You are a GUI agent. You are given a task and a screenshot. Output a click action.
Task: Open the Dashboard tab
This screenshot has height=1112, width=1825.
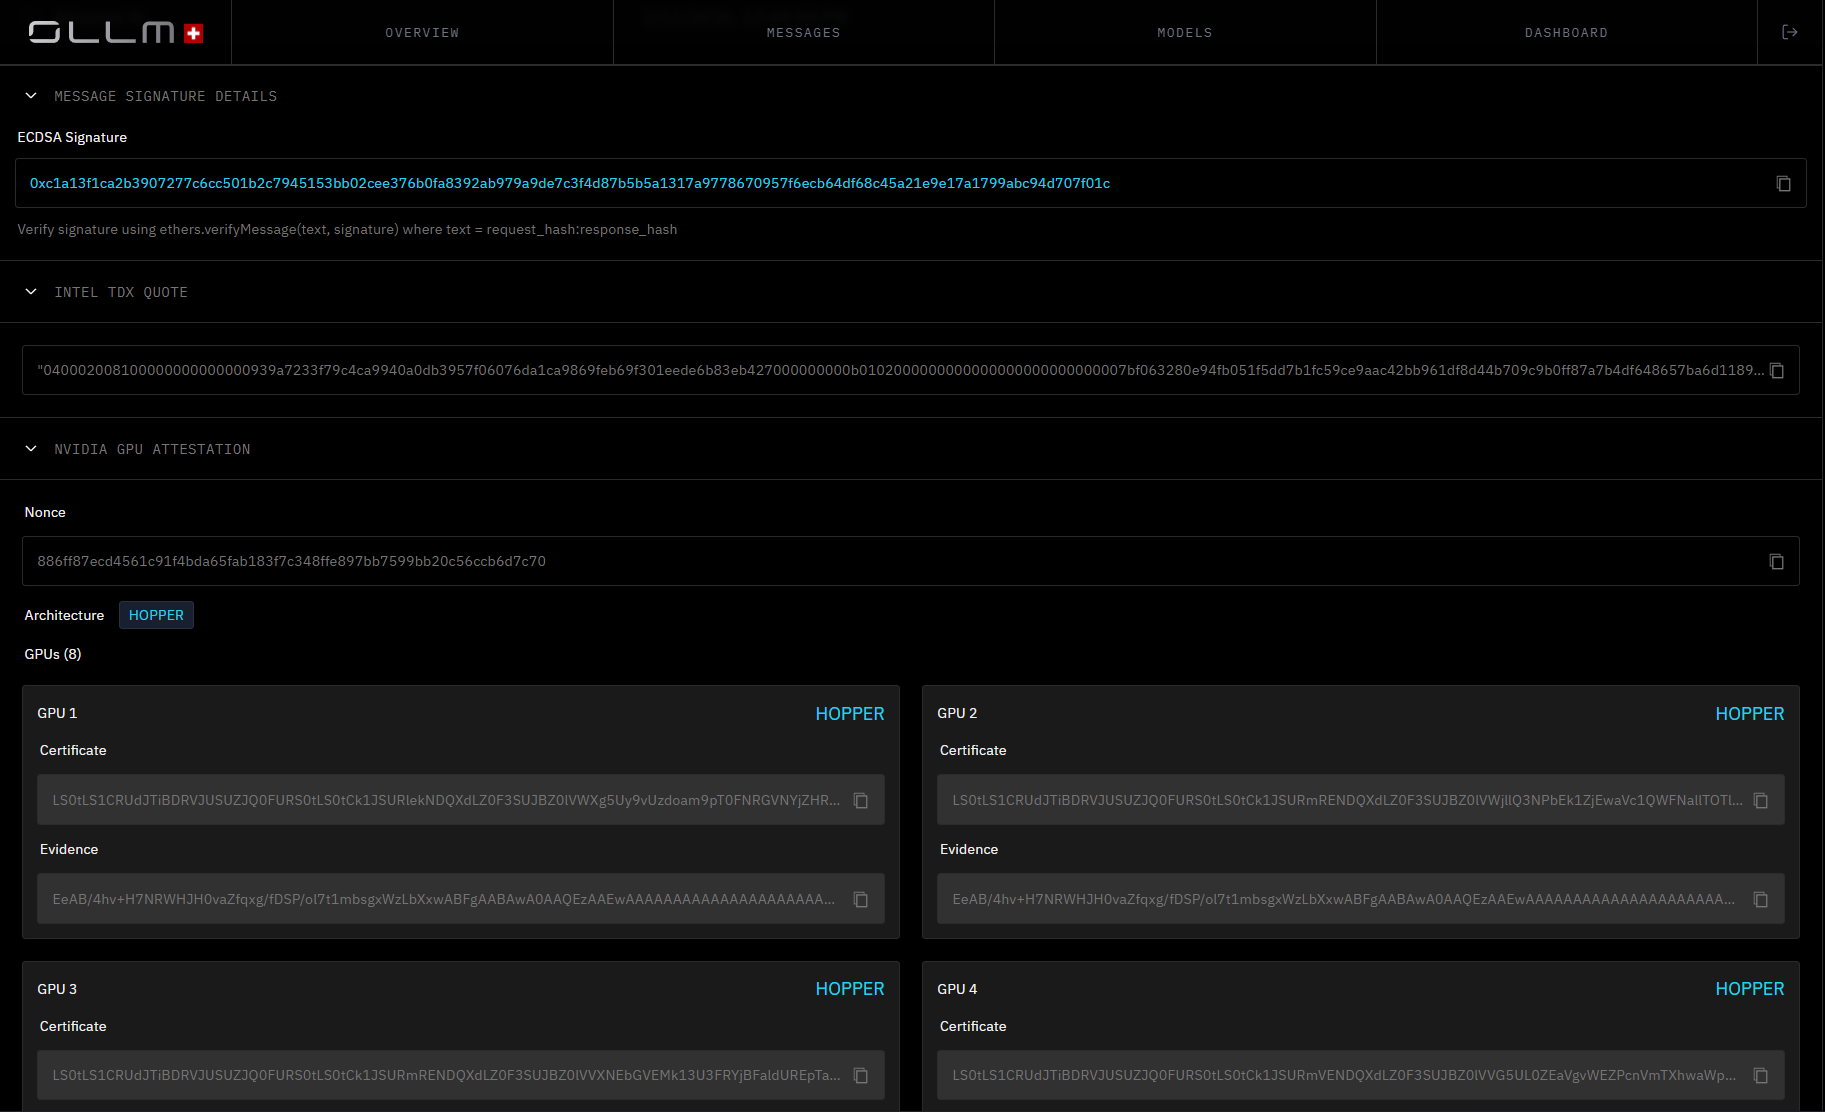tap(1566, 33)
